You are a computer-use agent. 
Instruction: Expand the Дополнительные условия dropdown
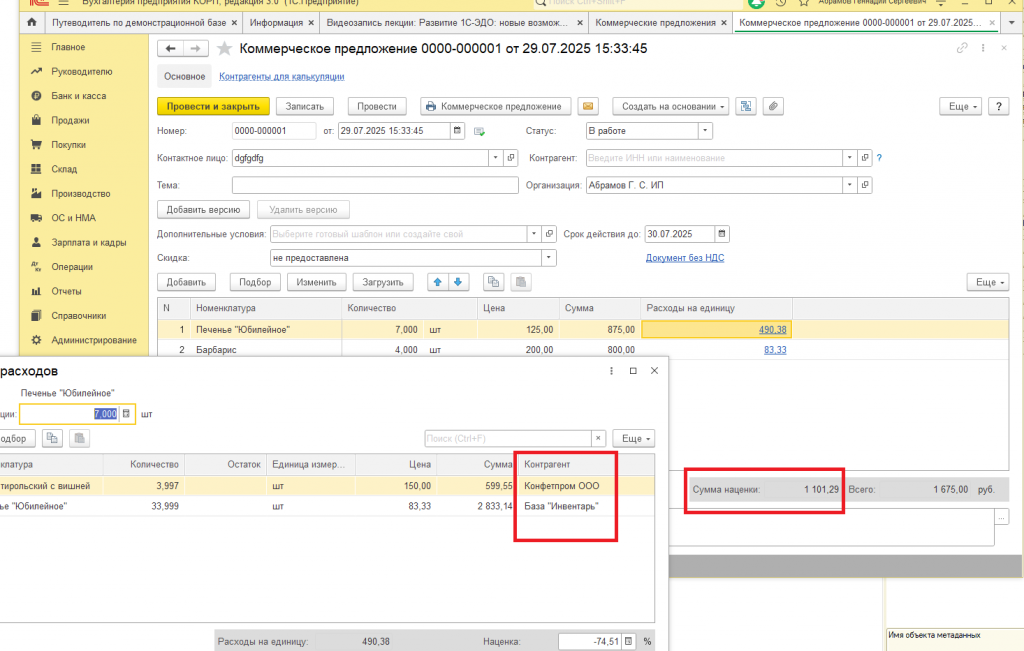(534, 234)
